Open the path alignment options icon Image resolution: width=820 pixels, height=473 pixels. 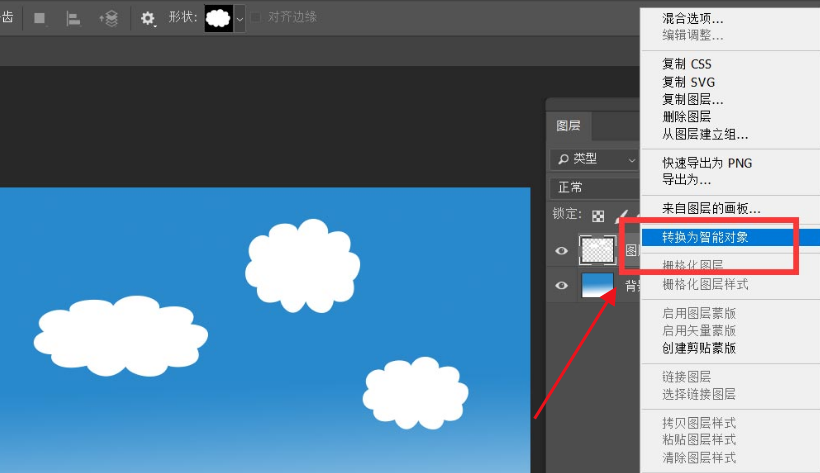pyautogui.click(x=73, y=18)
